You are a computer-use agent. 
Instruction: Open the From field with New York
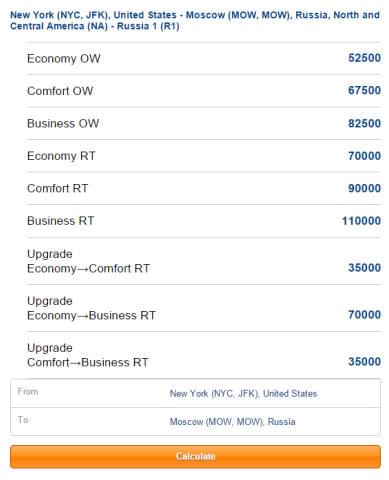pyautogui.click(x=195, y=393)
